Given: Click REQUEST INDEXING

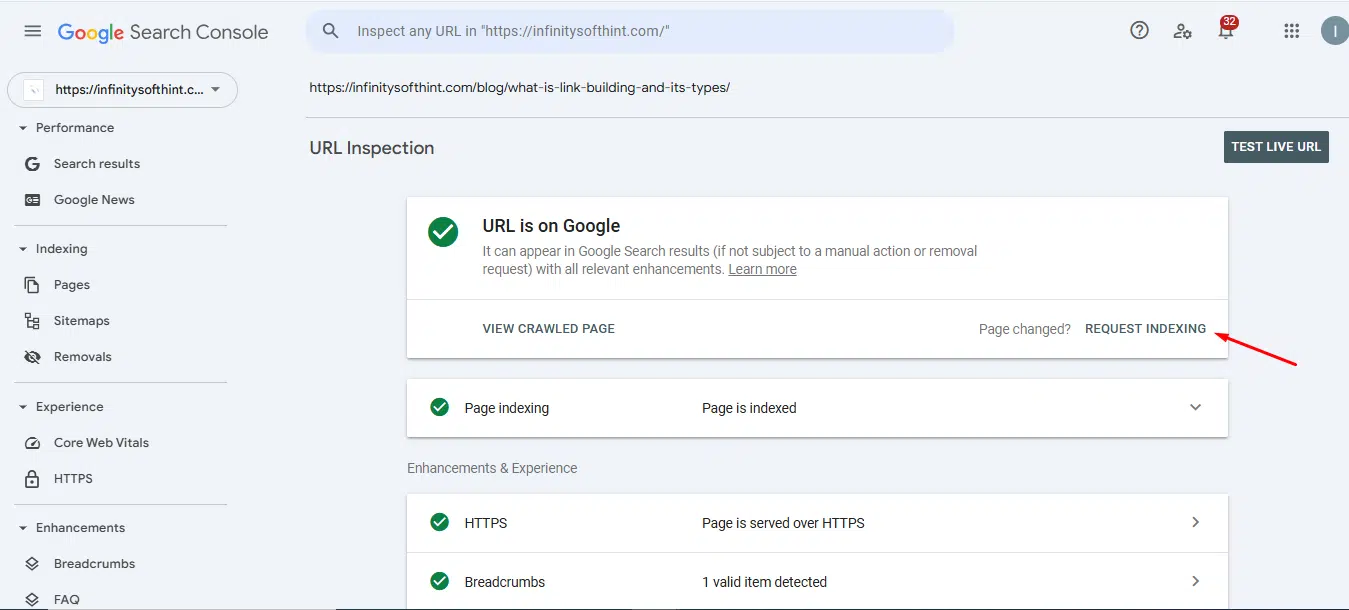Looking at the screenshot, I should [1146, 328].
